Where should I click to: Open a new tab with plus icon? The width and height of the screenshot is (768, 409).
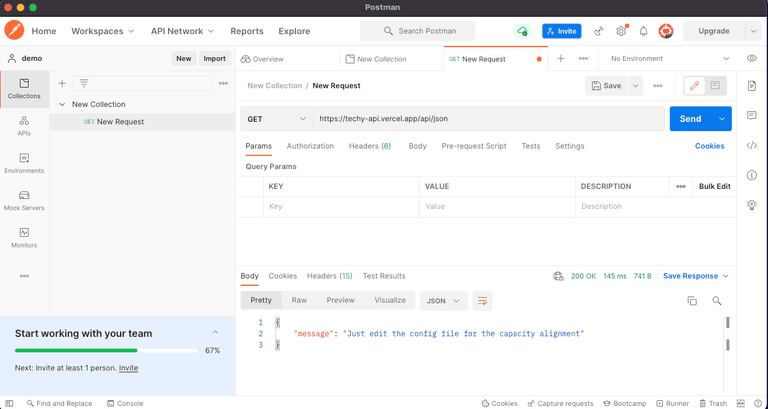click(561, 58)
